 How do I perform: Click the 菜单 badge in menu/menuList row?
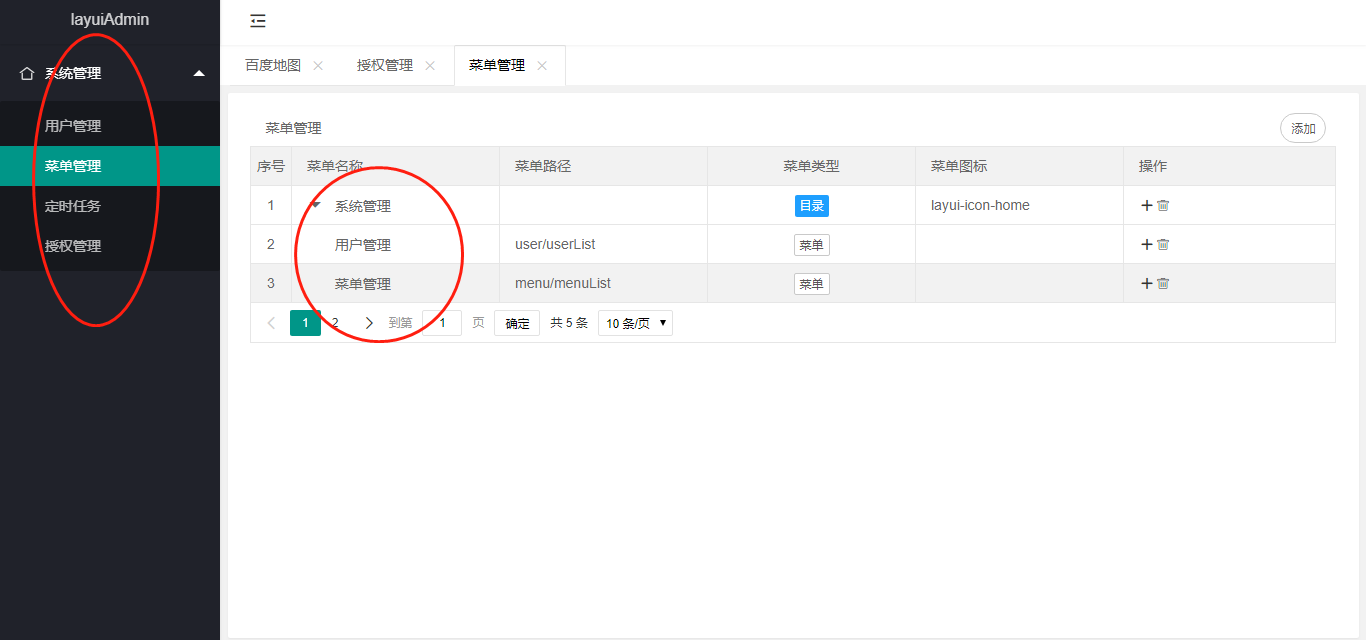[x=812, y=284]
